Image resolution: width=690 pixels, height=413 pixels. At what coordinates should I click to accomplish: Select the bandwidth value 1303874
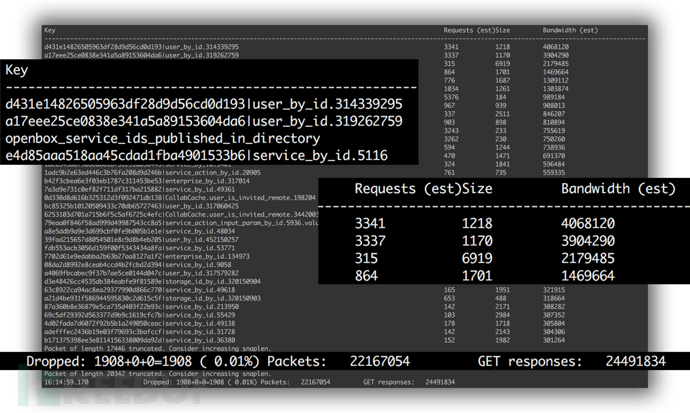555,88
